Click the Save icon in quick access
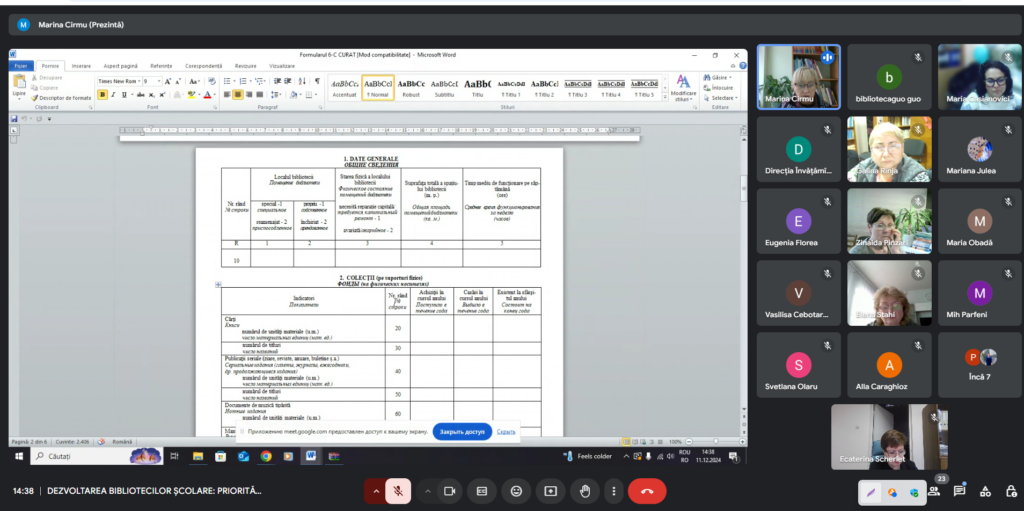Viewport: 1024px width, 511px height. point(14,119)
